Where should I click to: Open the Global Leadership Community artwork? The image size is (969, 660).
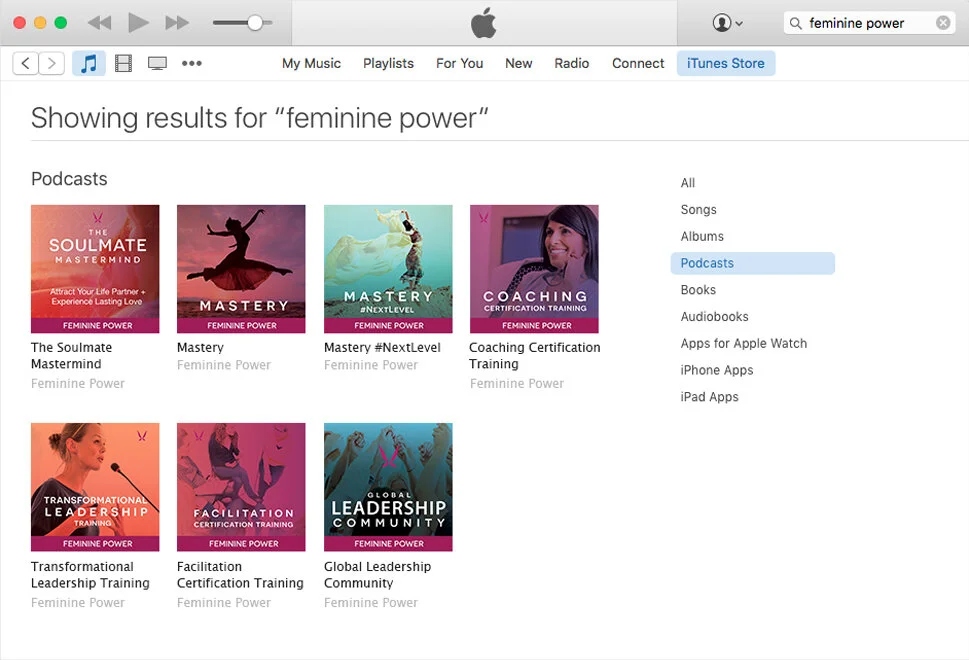click(x=388, y=487)
